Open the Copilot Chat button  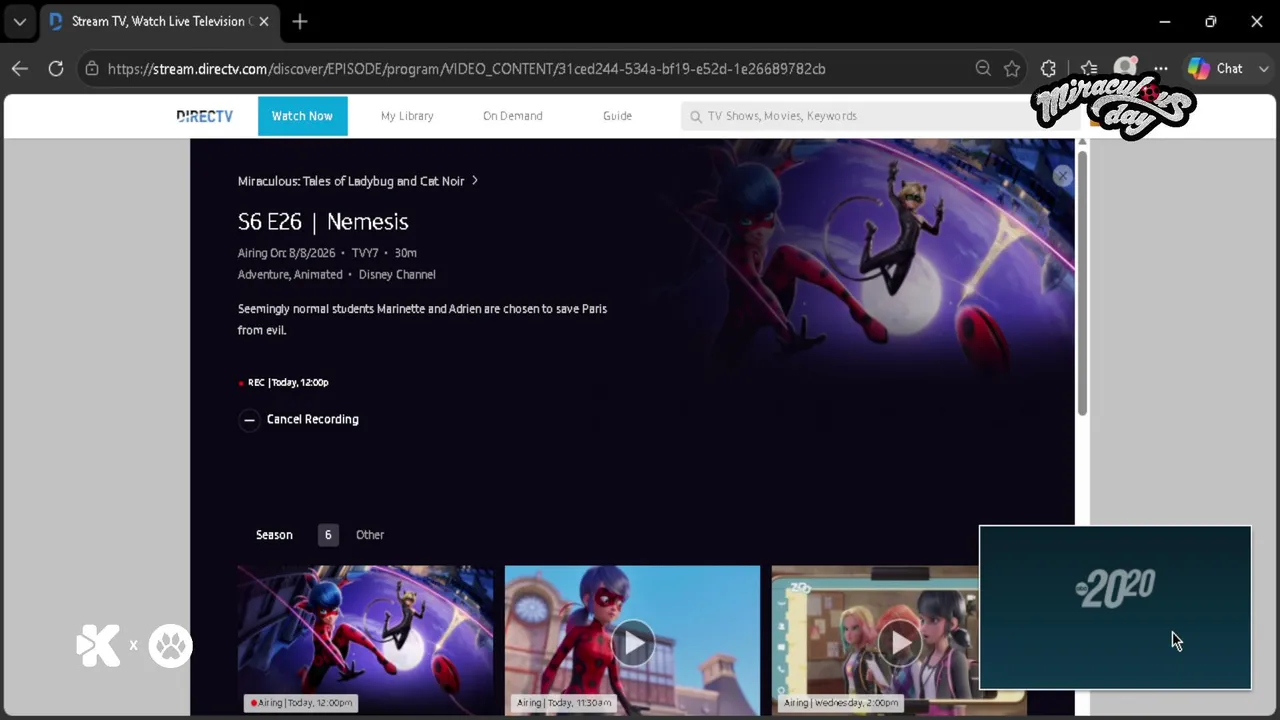[x=1216, y=69]
